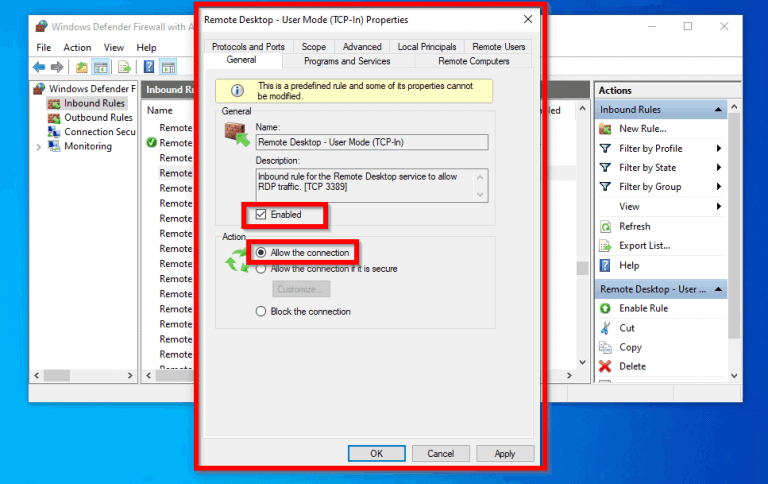Click the New Rule icon in Actions
This screenshot has height=484, width=768.
pyautogui.click(x=605, y=128)
